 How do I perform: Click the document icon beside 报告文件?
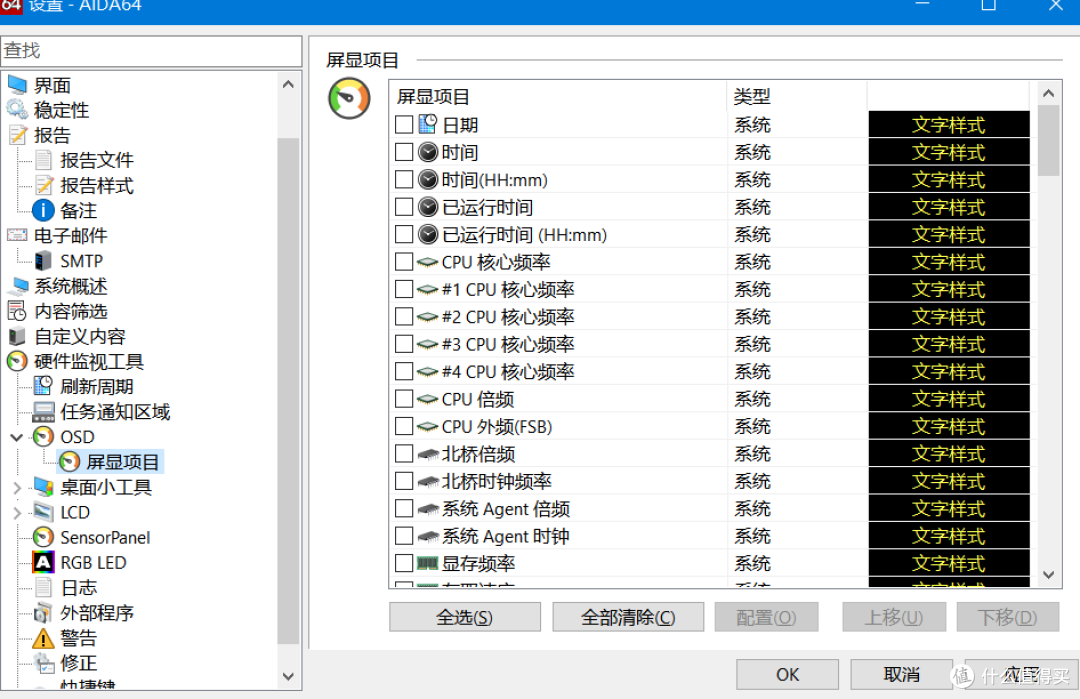pos(43,160)
